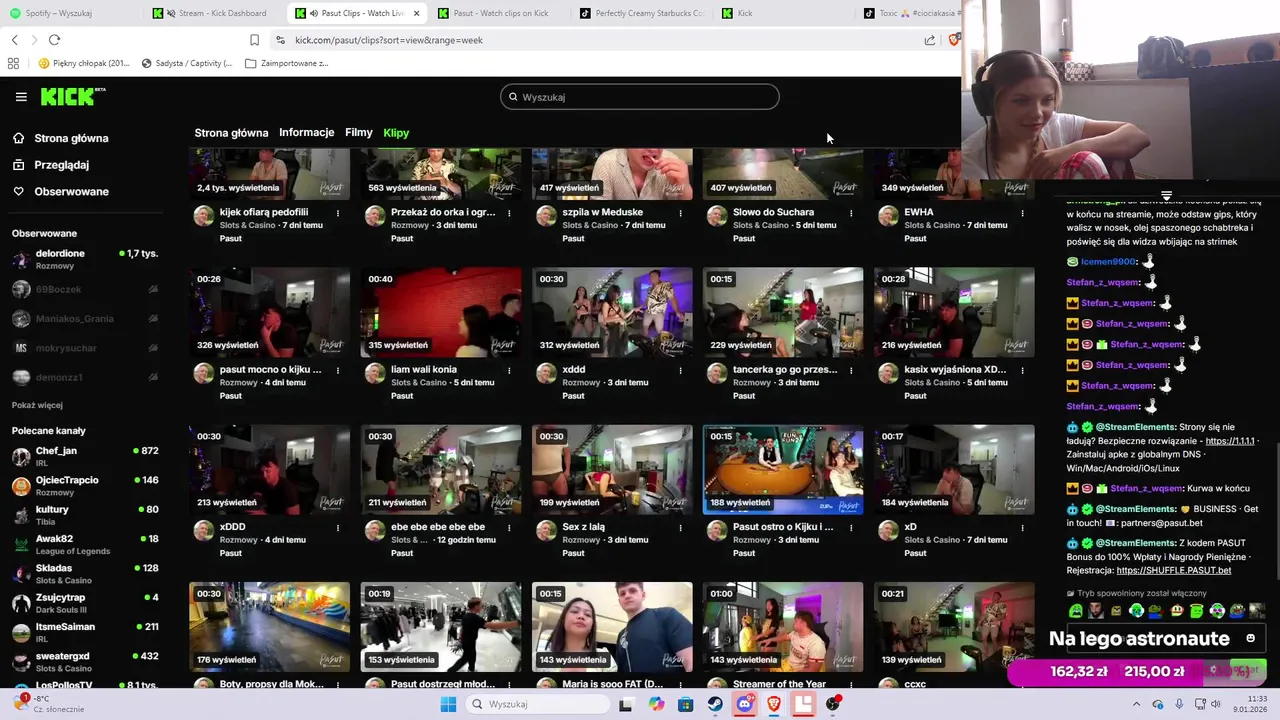This screenshot has height=720, width=1280.
Task: Click username Icemen9900 in chat
Action: click(1108, 262)
